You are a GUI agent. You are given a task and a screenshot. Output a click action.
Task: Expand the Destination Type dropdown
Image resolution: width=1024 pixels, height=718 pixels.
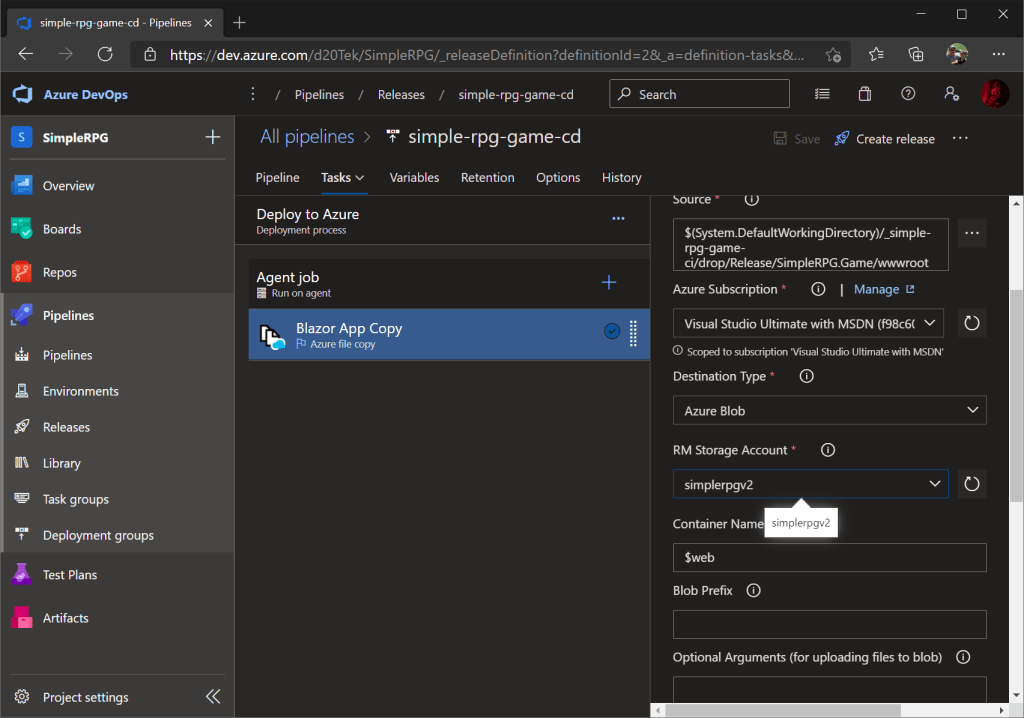(x=829, y=411)
